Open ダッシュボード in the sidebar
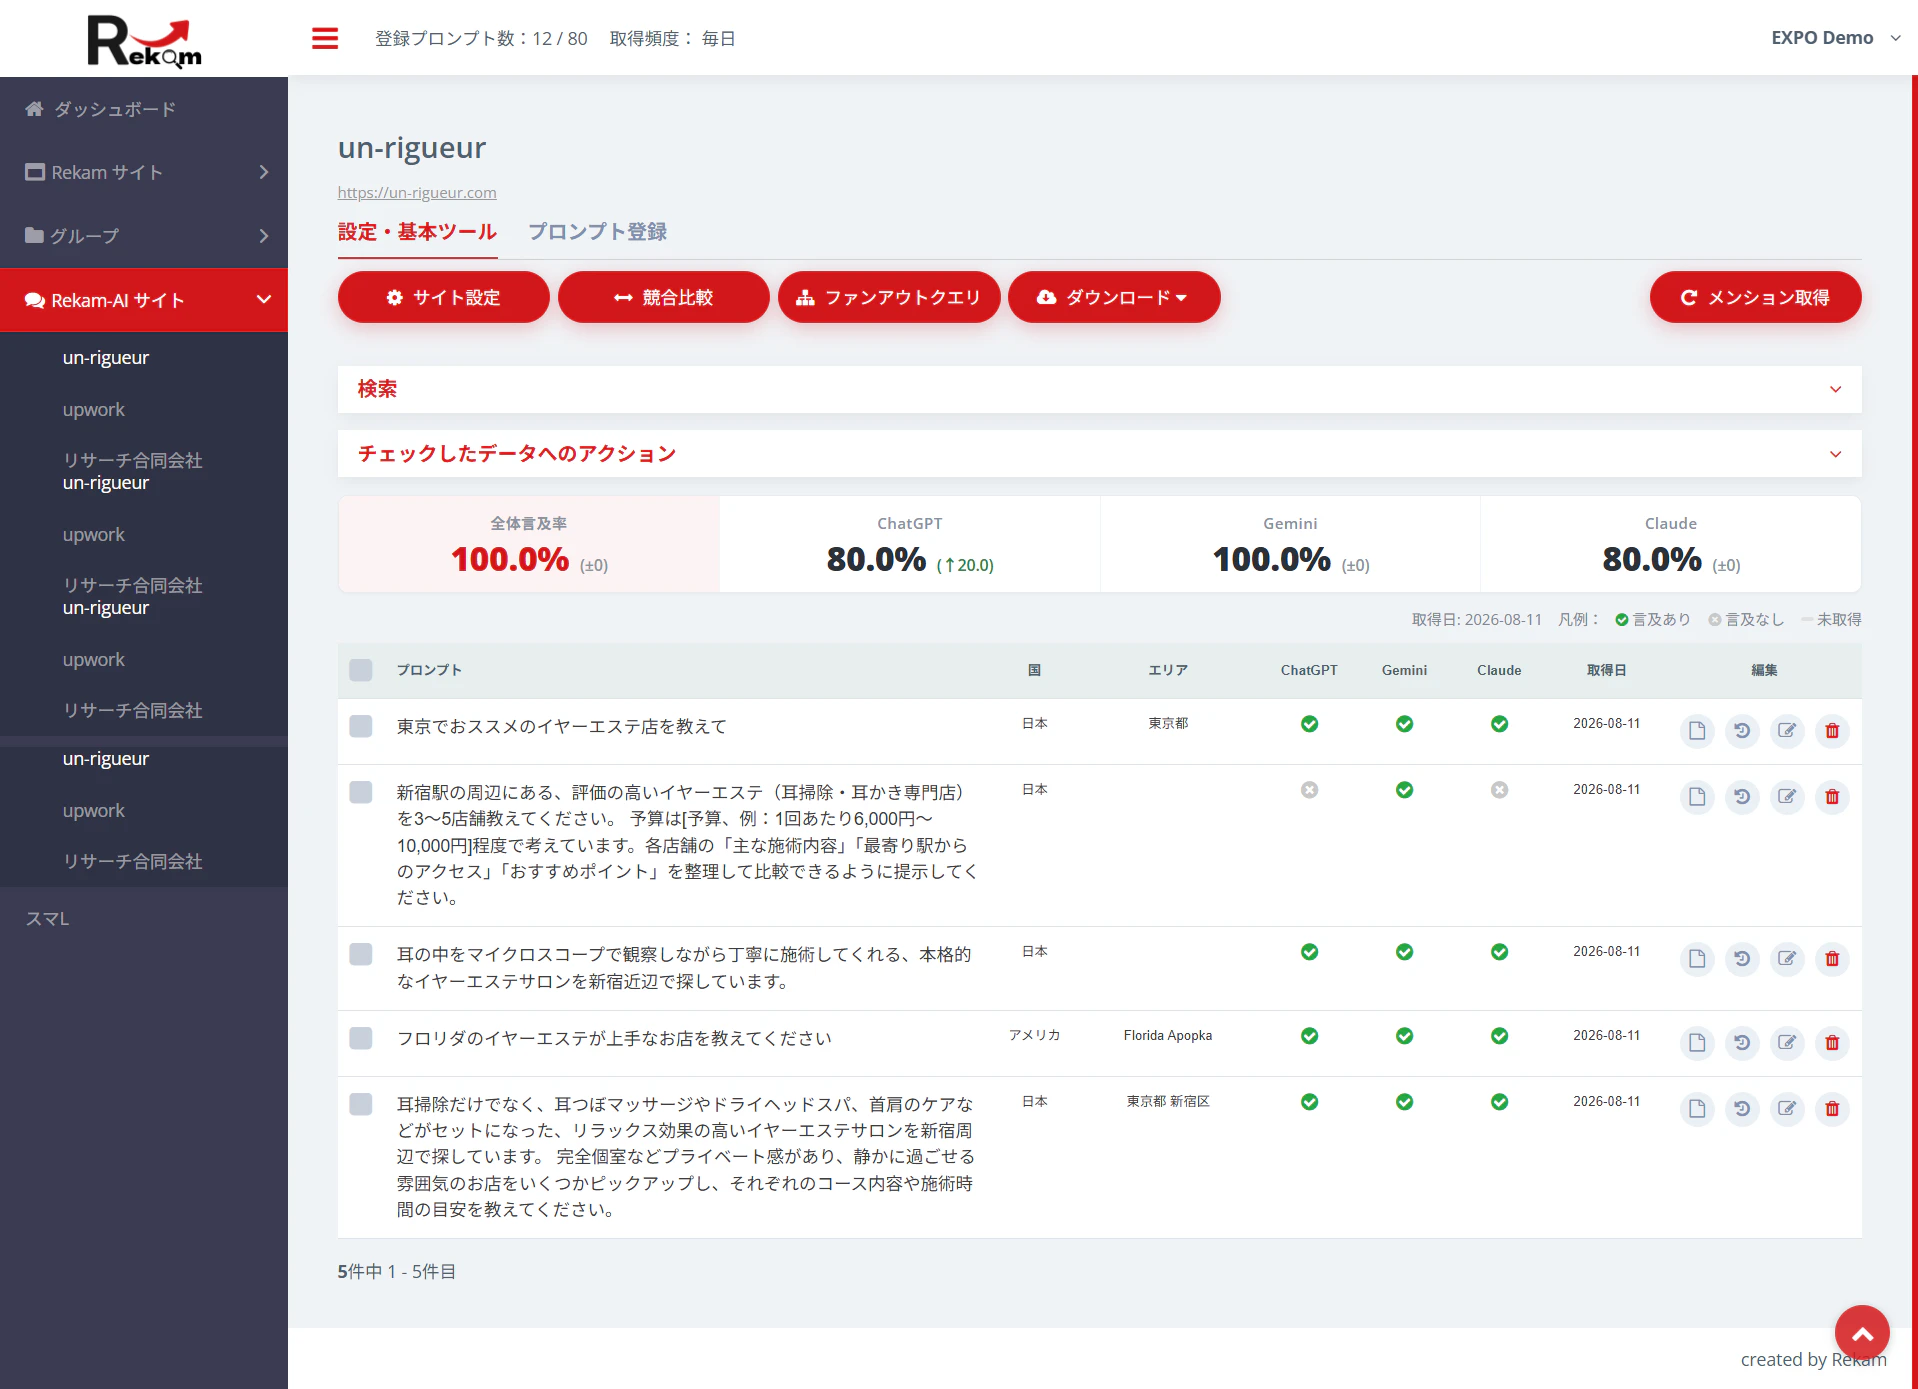1918x1389 pixels. click(144, 109)
